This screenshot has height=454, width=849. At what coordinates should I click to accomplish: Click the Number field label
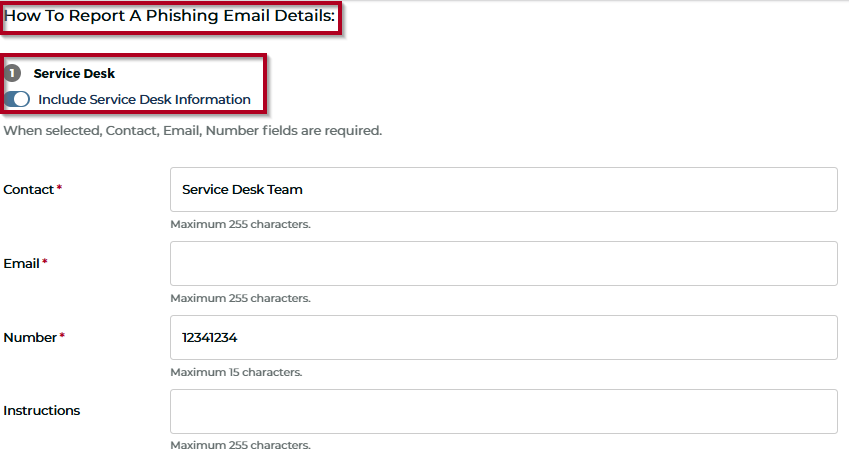click(x=30, y=338)
